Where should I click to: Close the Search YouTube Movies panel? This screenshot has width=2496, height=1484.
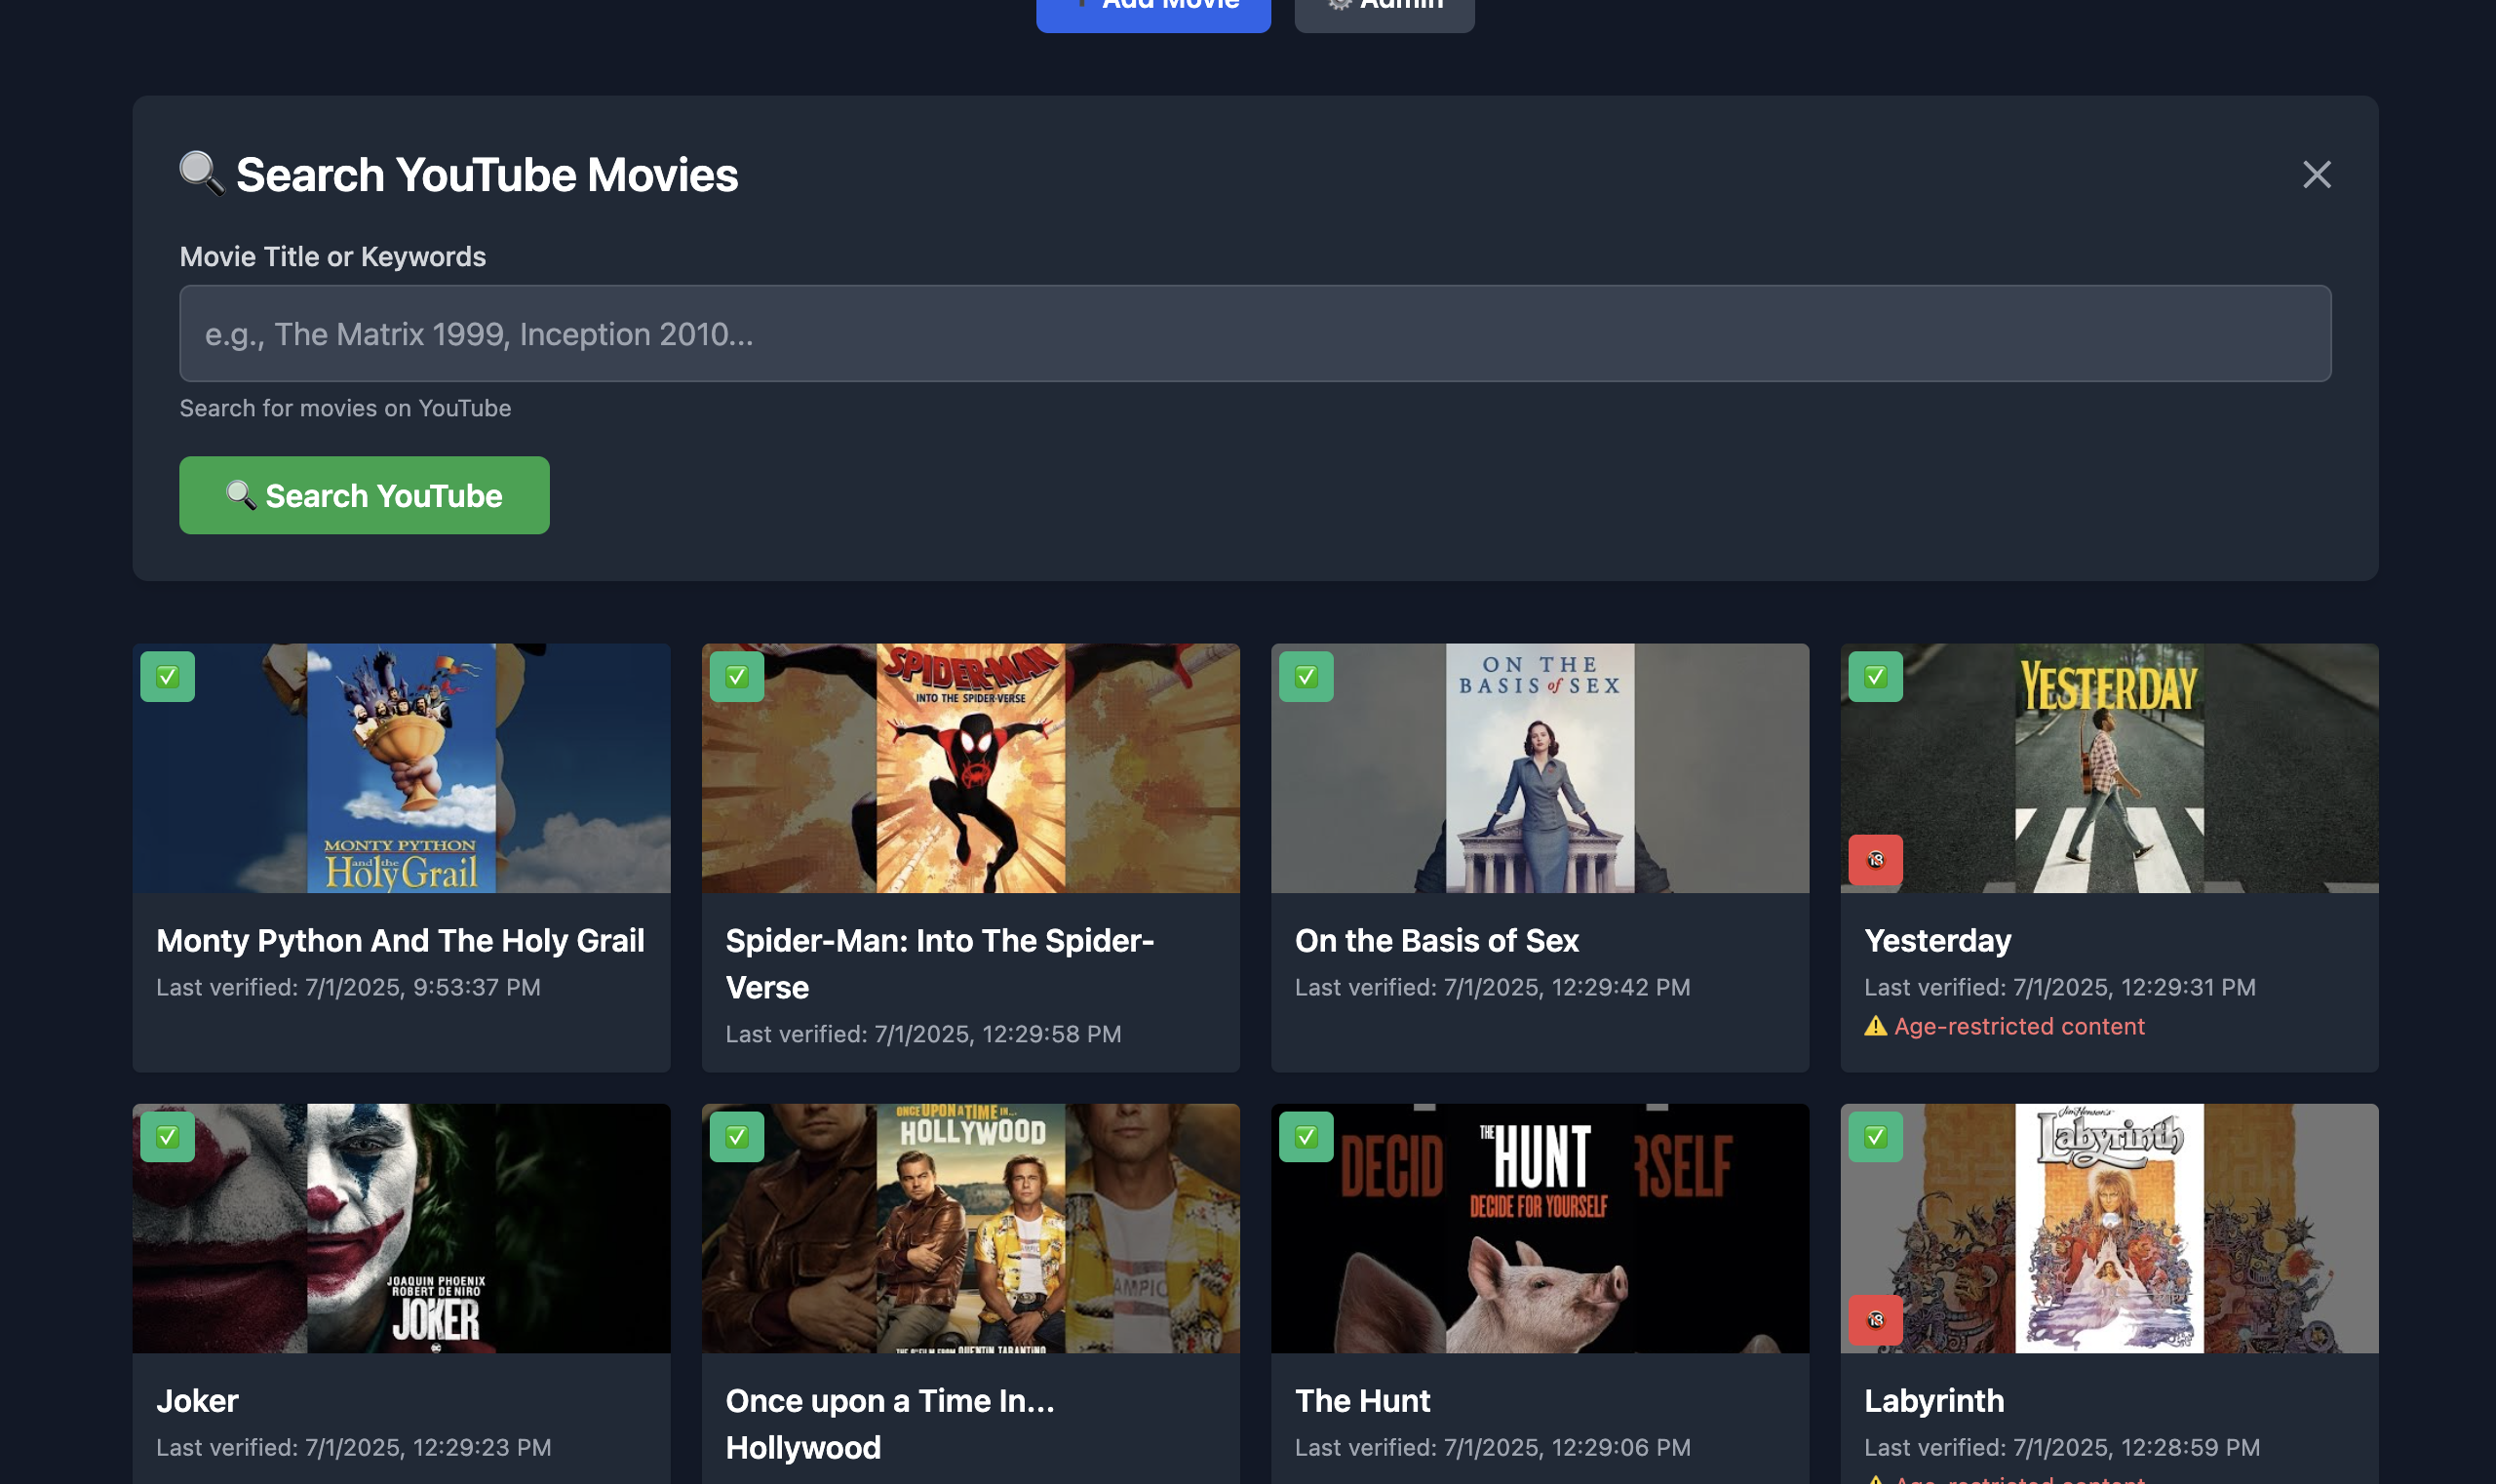click(x=2316, y=175)
